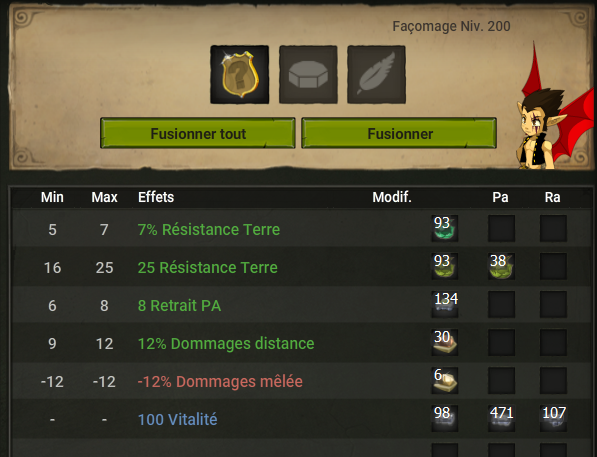Screen dimensions: 597x457
Task: Select the empty rune slot with octagon
Action: point(308,75)
